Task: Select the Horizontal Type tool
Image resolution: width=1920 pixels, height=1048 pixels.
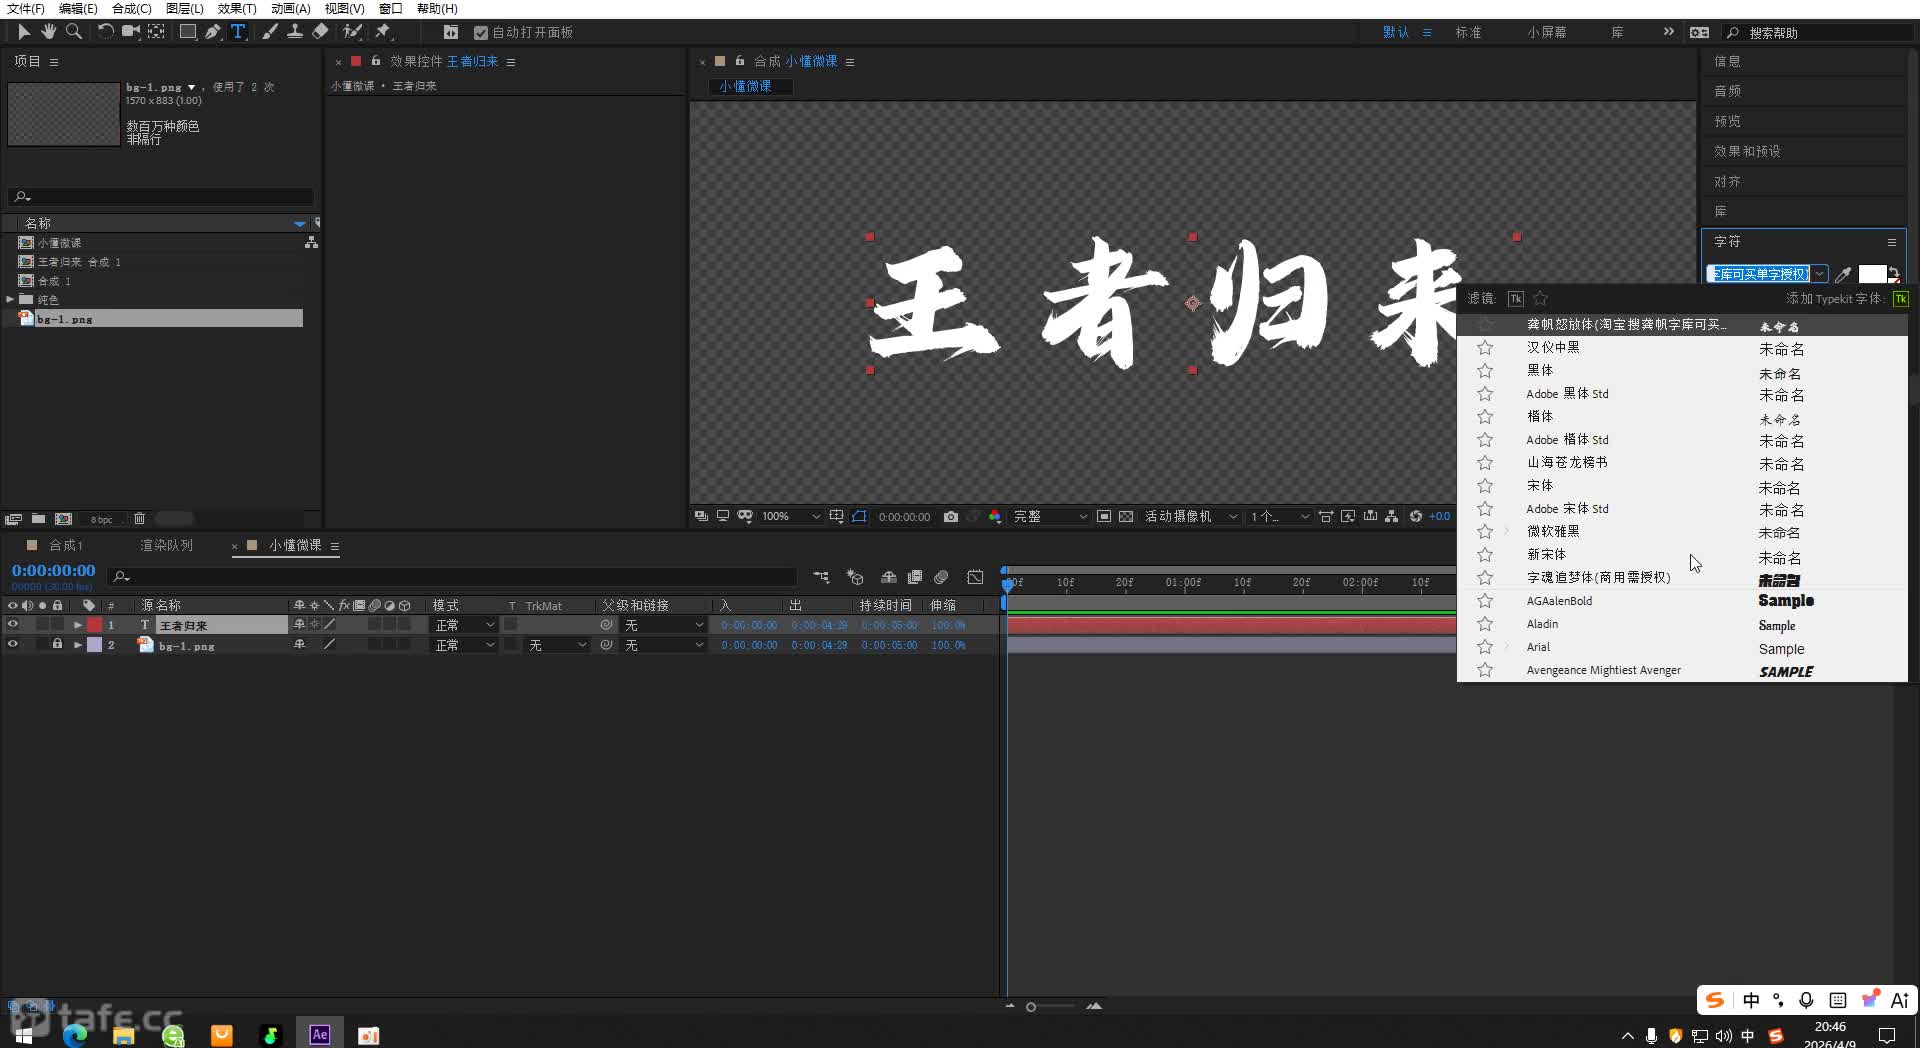Action: click(238, 32)
